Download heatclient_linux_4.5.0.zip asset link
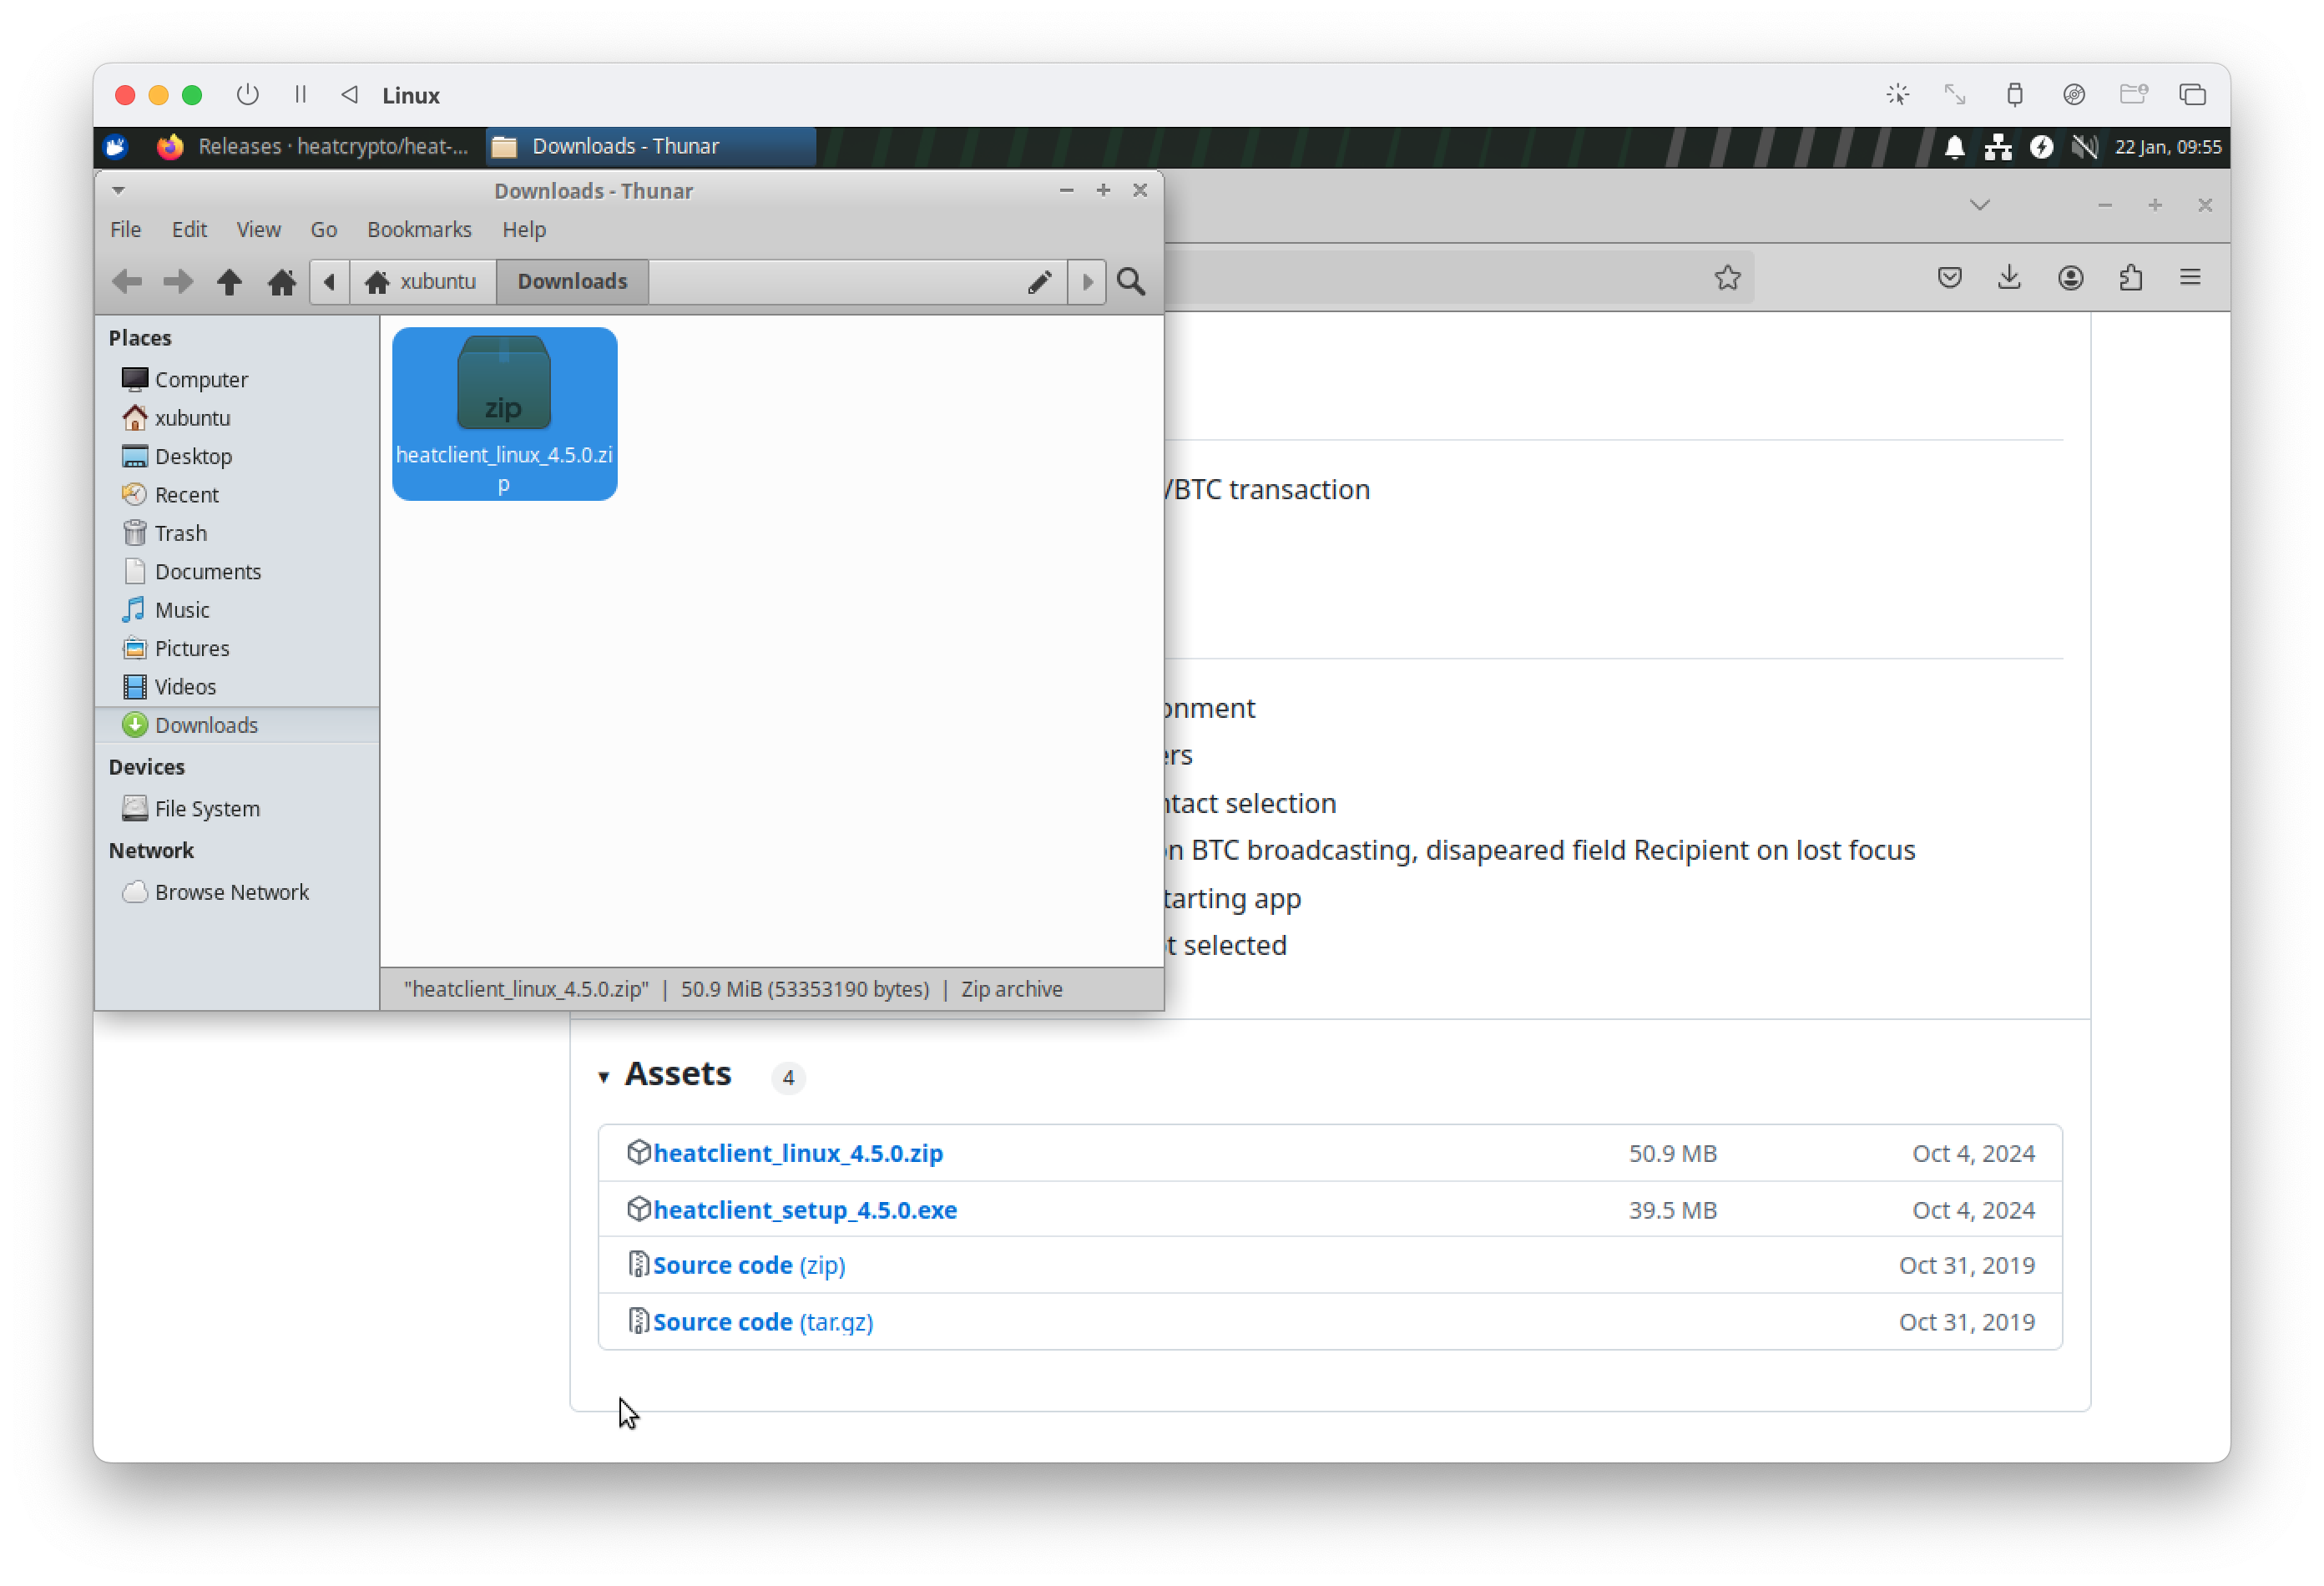Screen dimensions: 2324x1586 point(797,1153)
